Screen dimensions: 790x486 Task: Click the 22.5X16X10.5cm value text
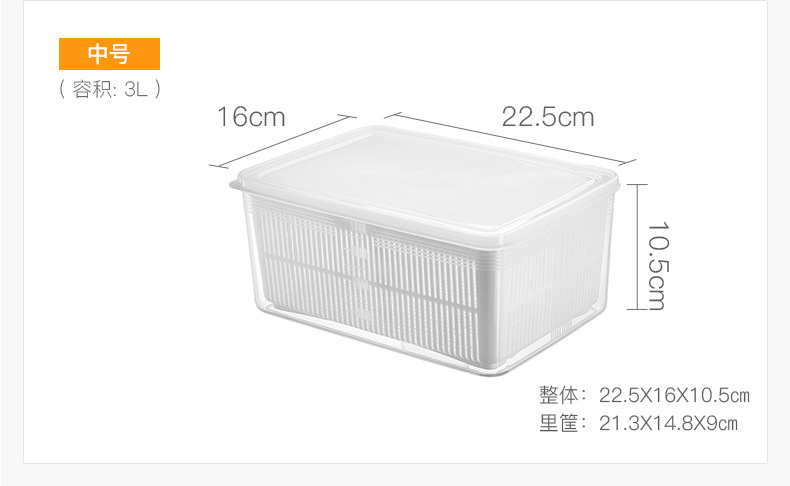point(674,395)
